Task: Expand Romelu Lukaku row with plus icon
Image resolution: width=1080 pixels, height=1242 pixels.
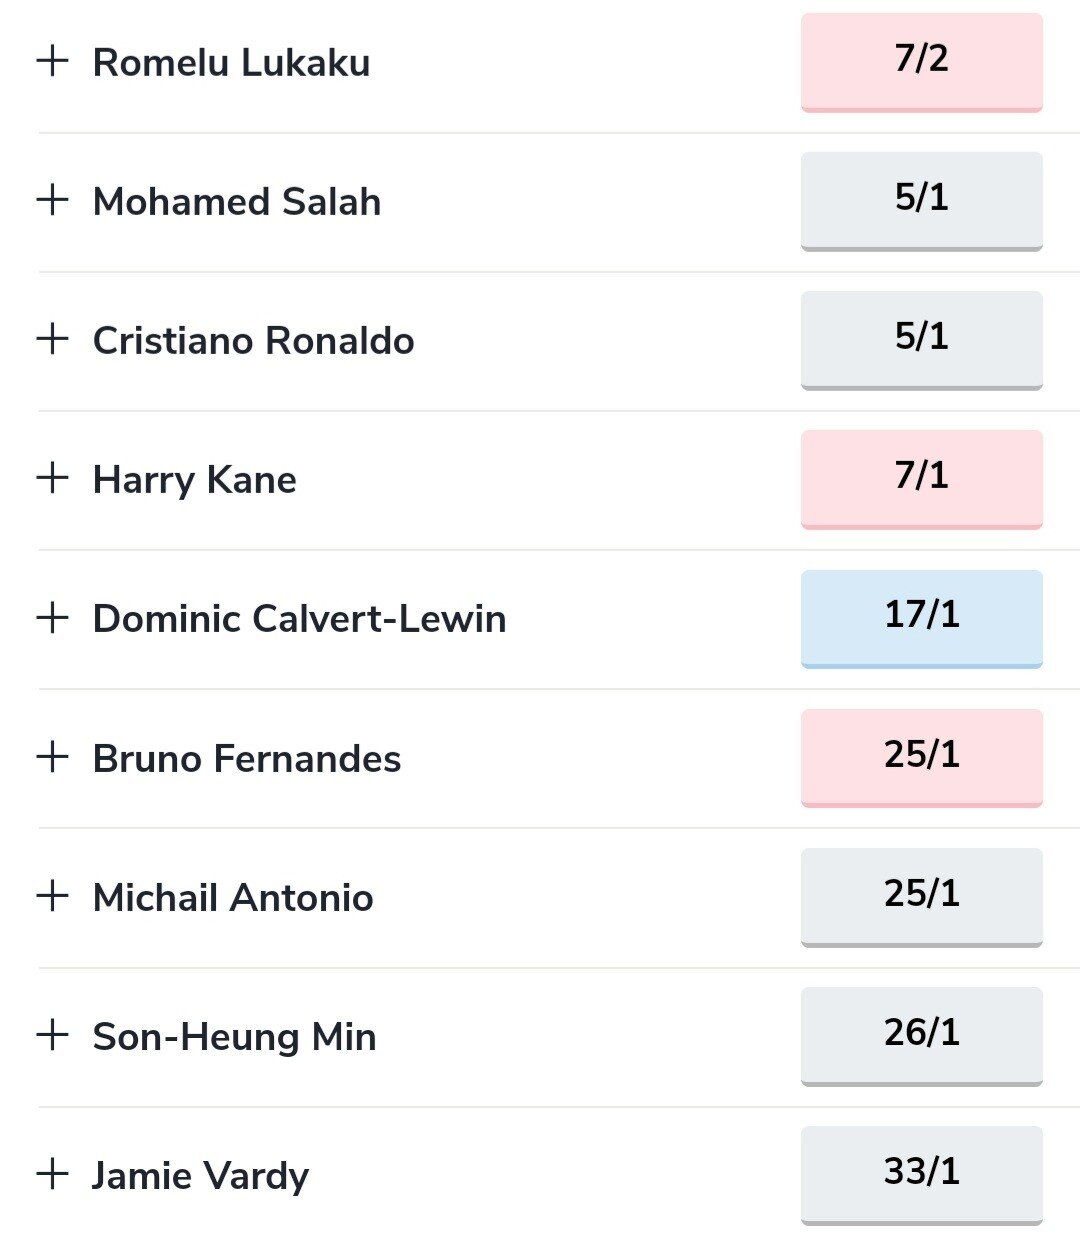Action: pyautogui.click(x=52, y=61)
